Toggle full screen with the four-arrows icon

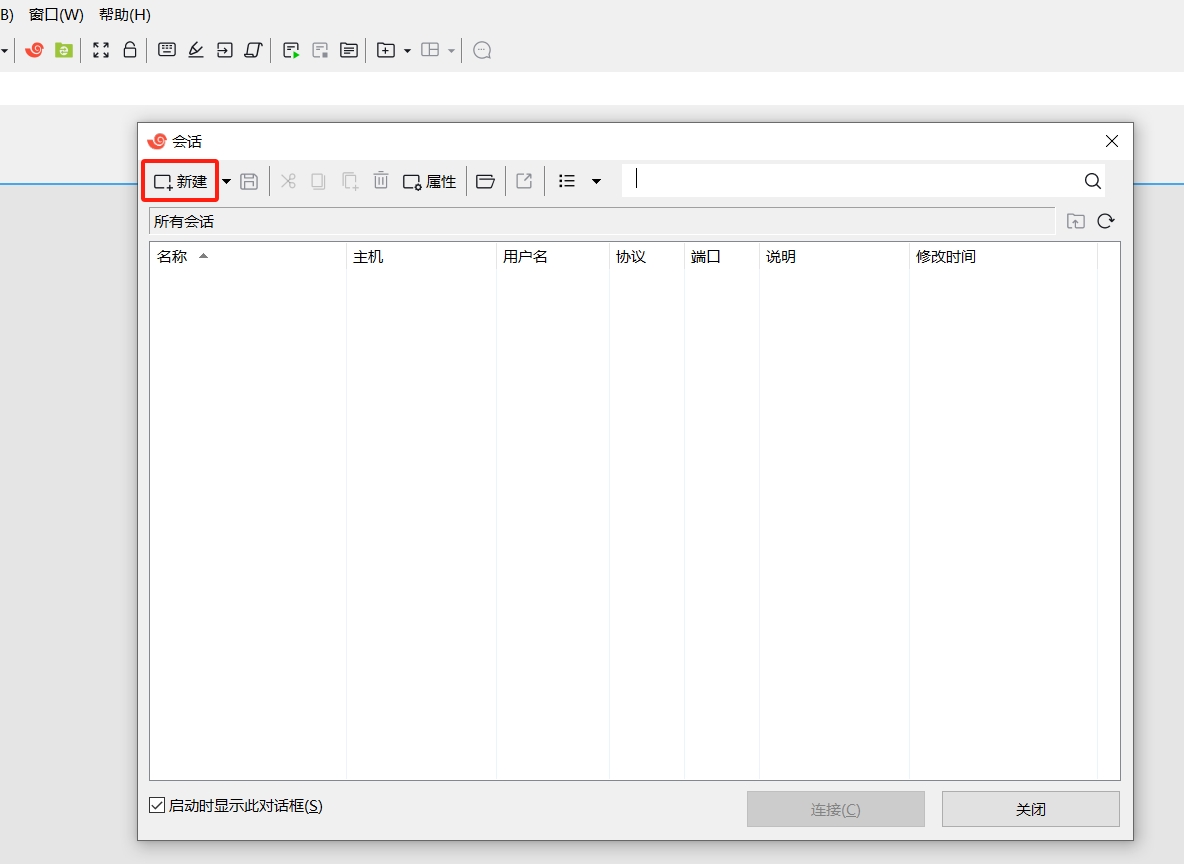(x=100, y=51)
